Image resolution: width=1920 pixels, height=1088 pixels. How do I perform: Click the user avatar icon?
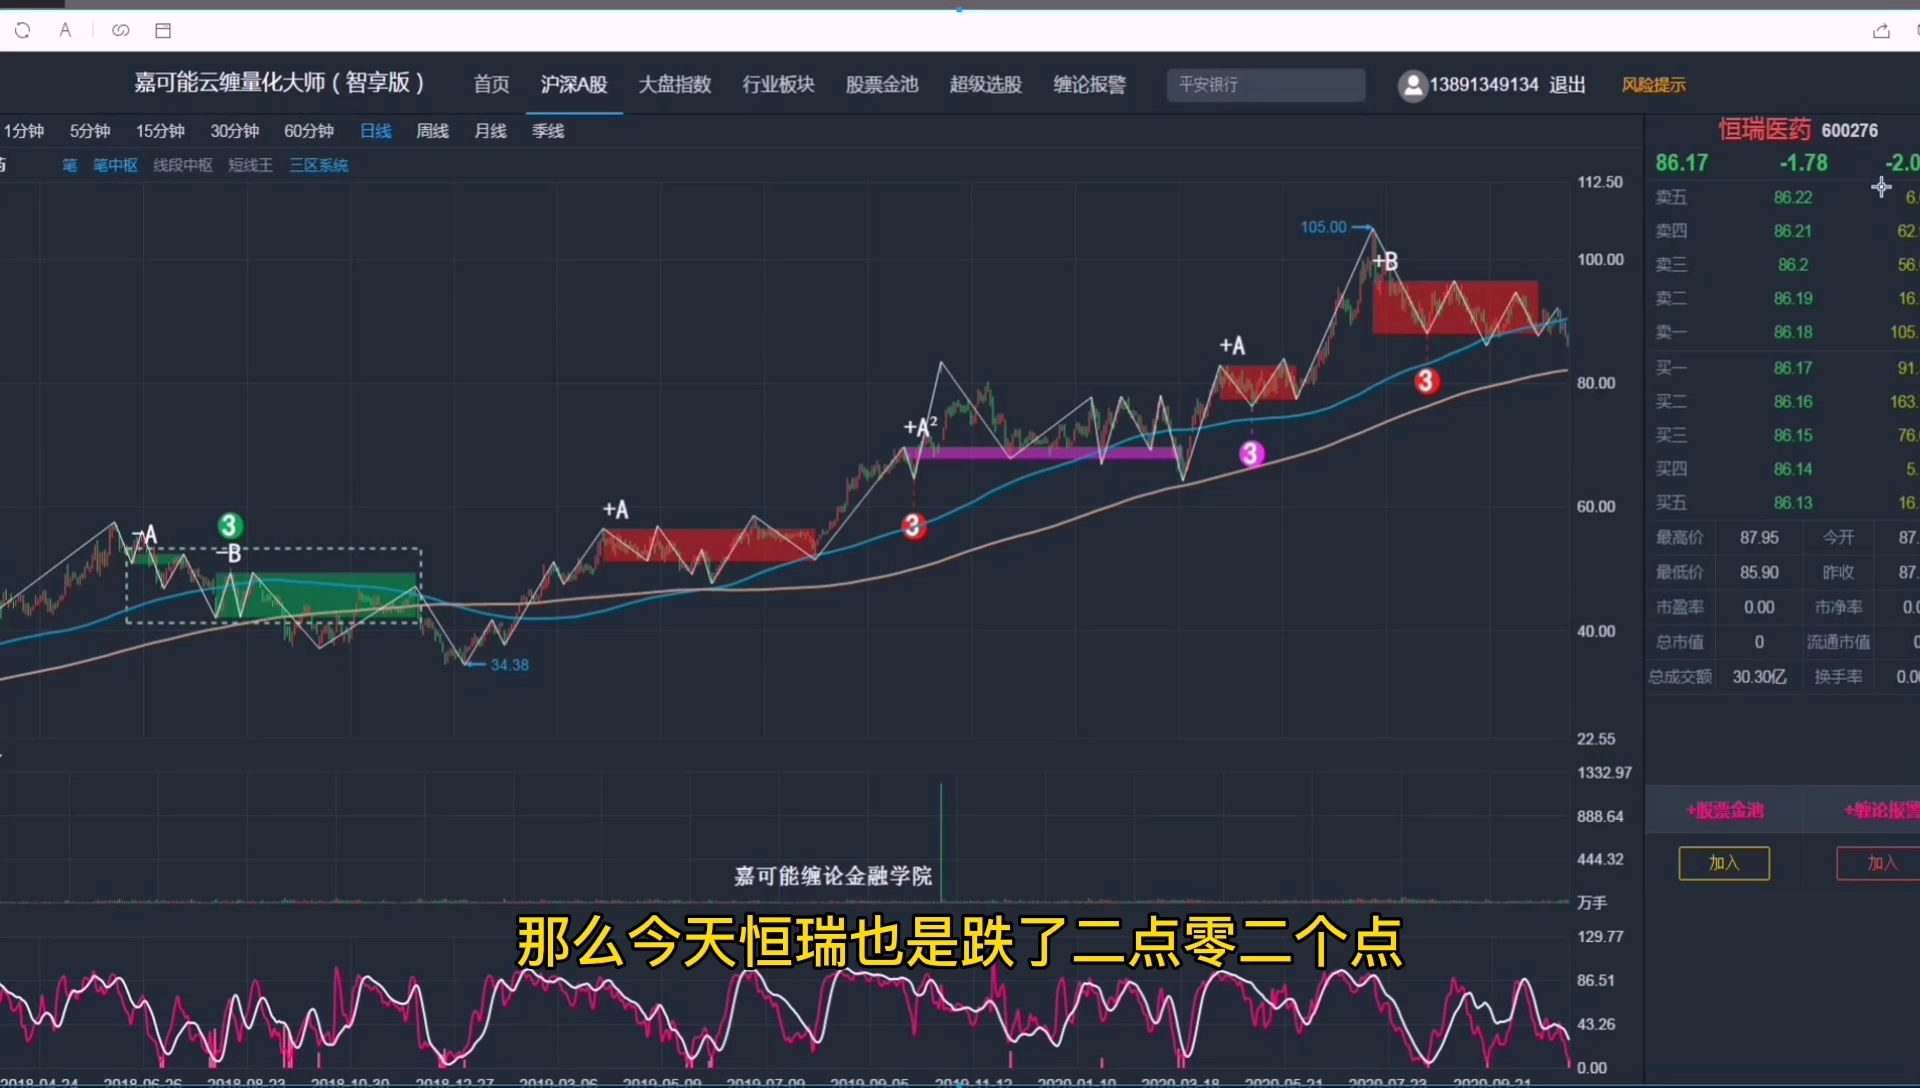[1412, 85]
